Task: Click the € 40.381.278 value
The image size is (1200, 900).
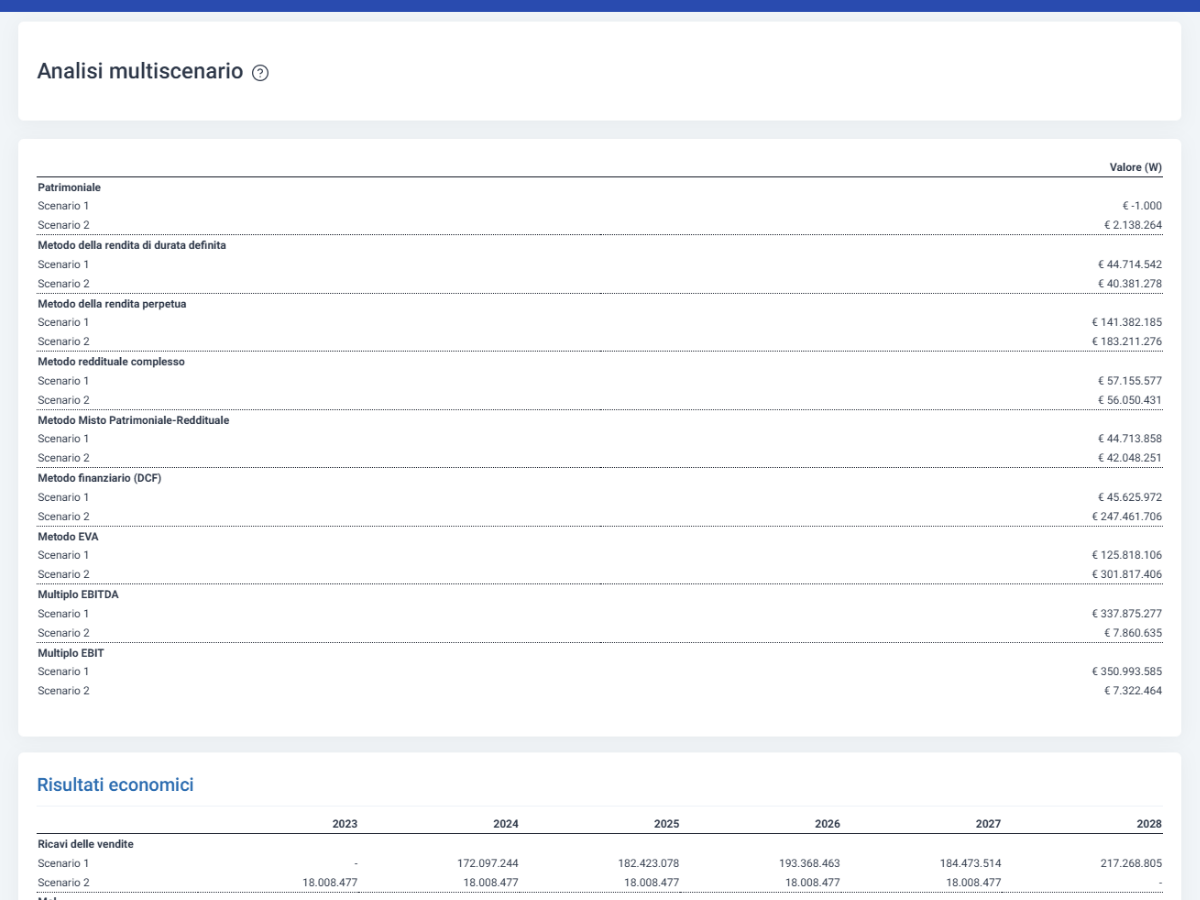Action: coord(1130,284)
